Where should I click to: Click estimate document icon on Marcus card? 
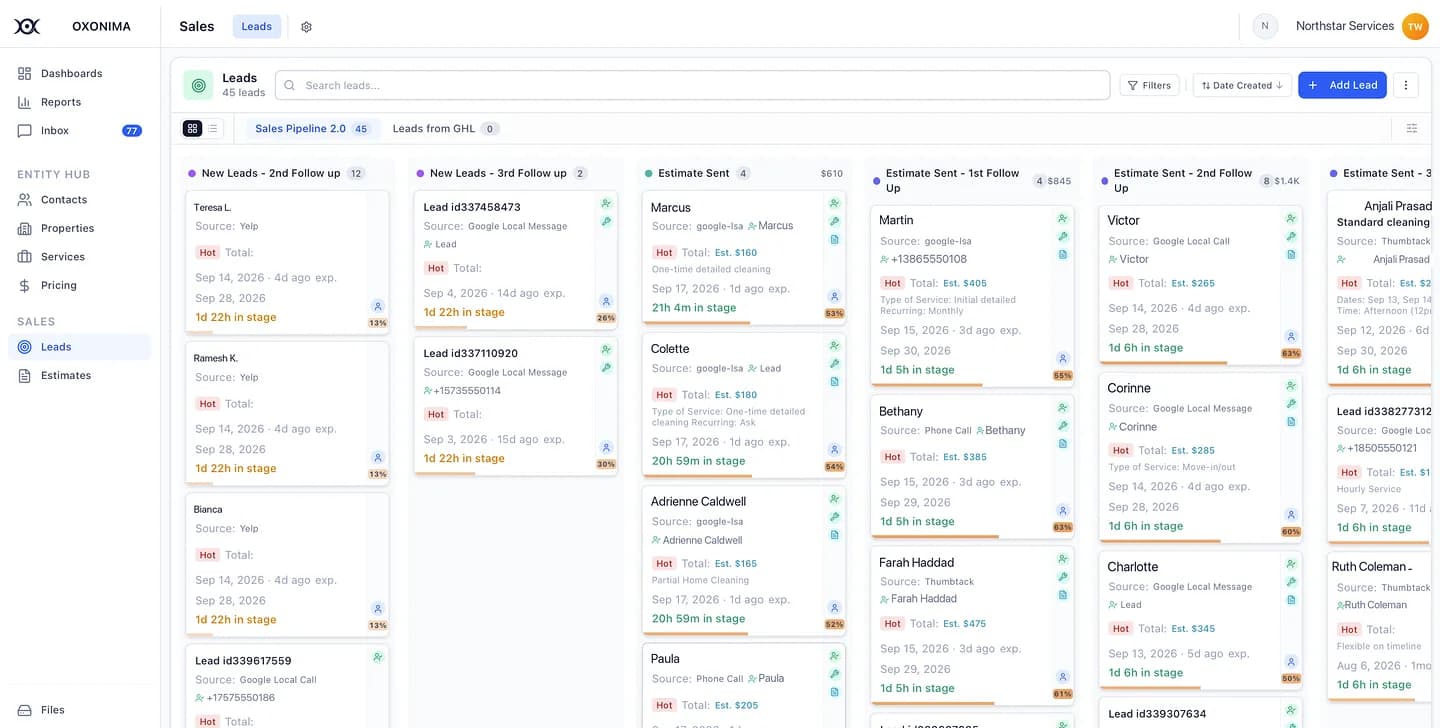pyautogui.click(x=834, y=240)
